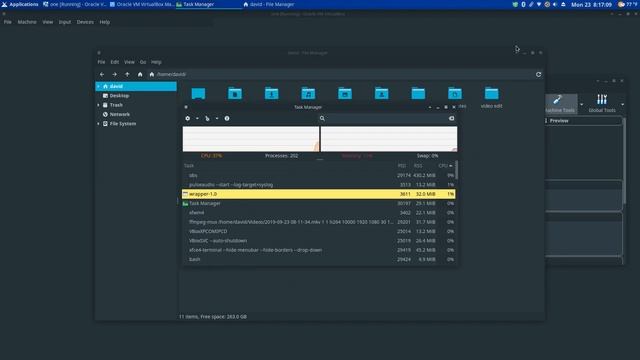Viewport: 640px width, 360px height.
Task: Expand the File System tree node
Action: point(98,124)
